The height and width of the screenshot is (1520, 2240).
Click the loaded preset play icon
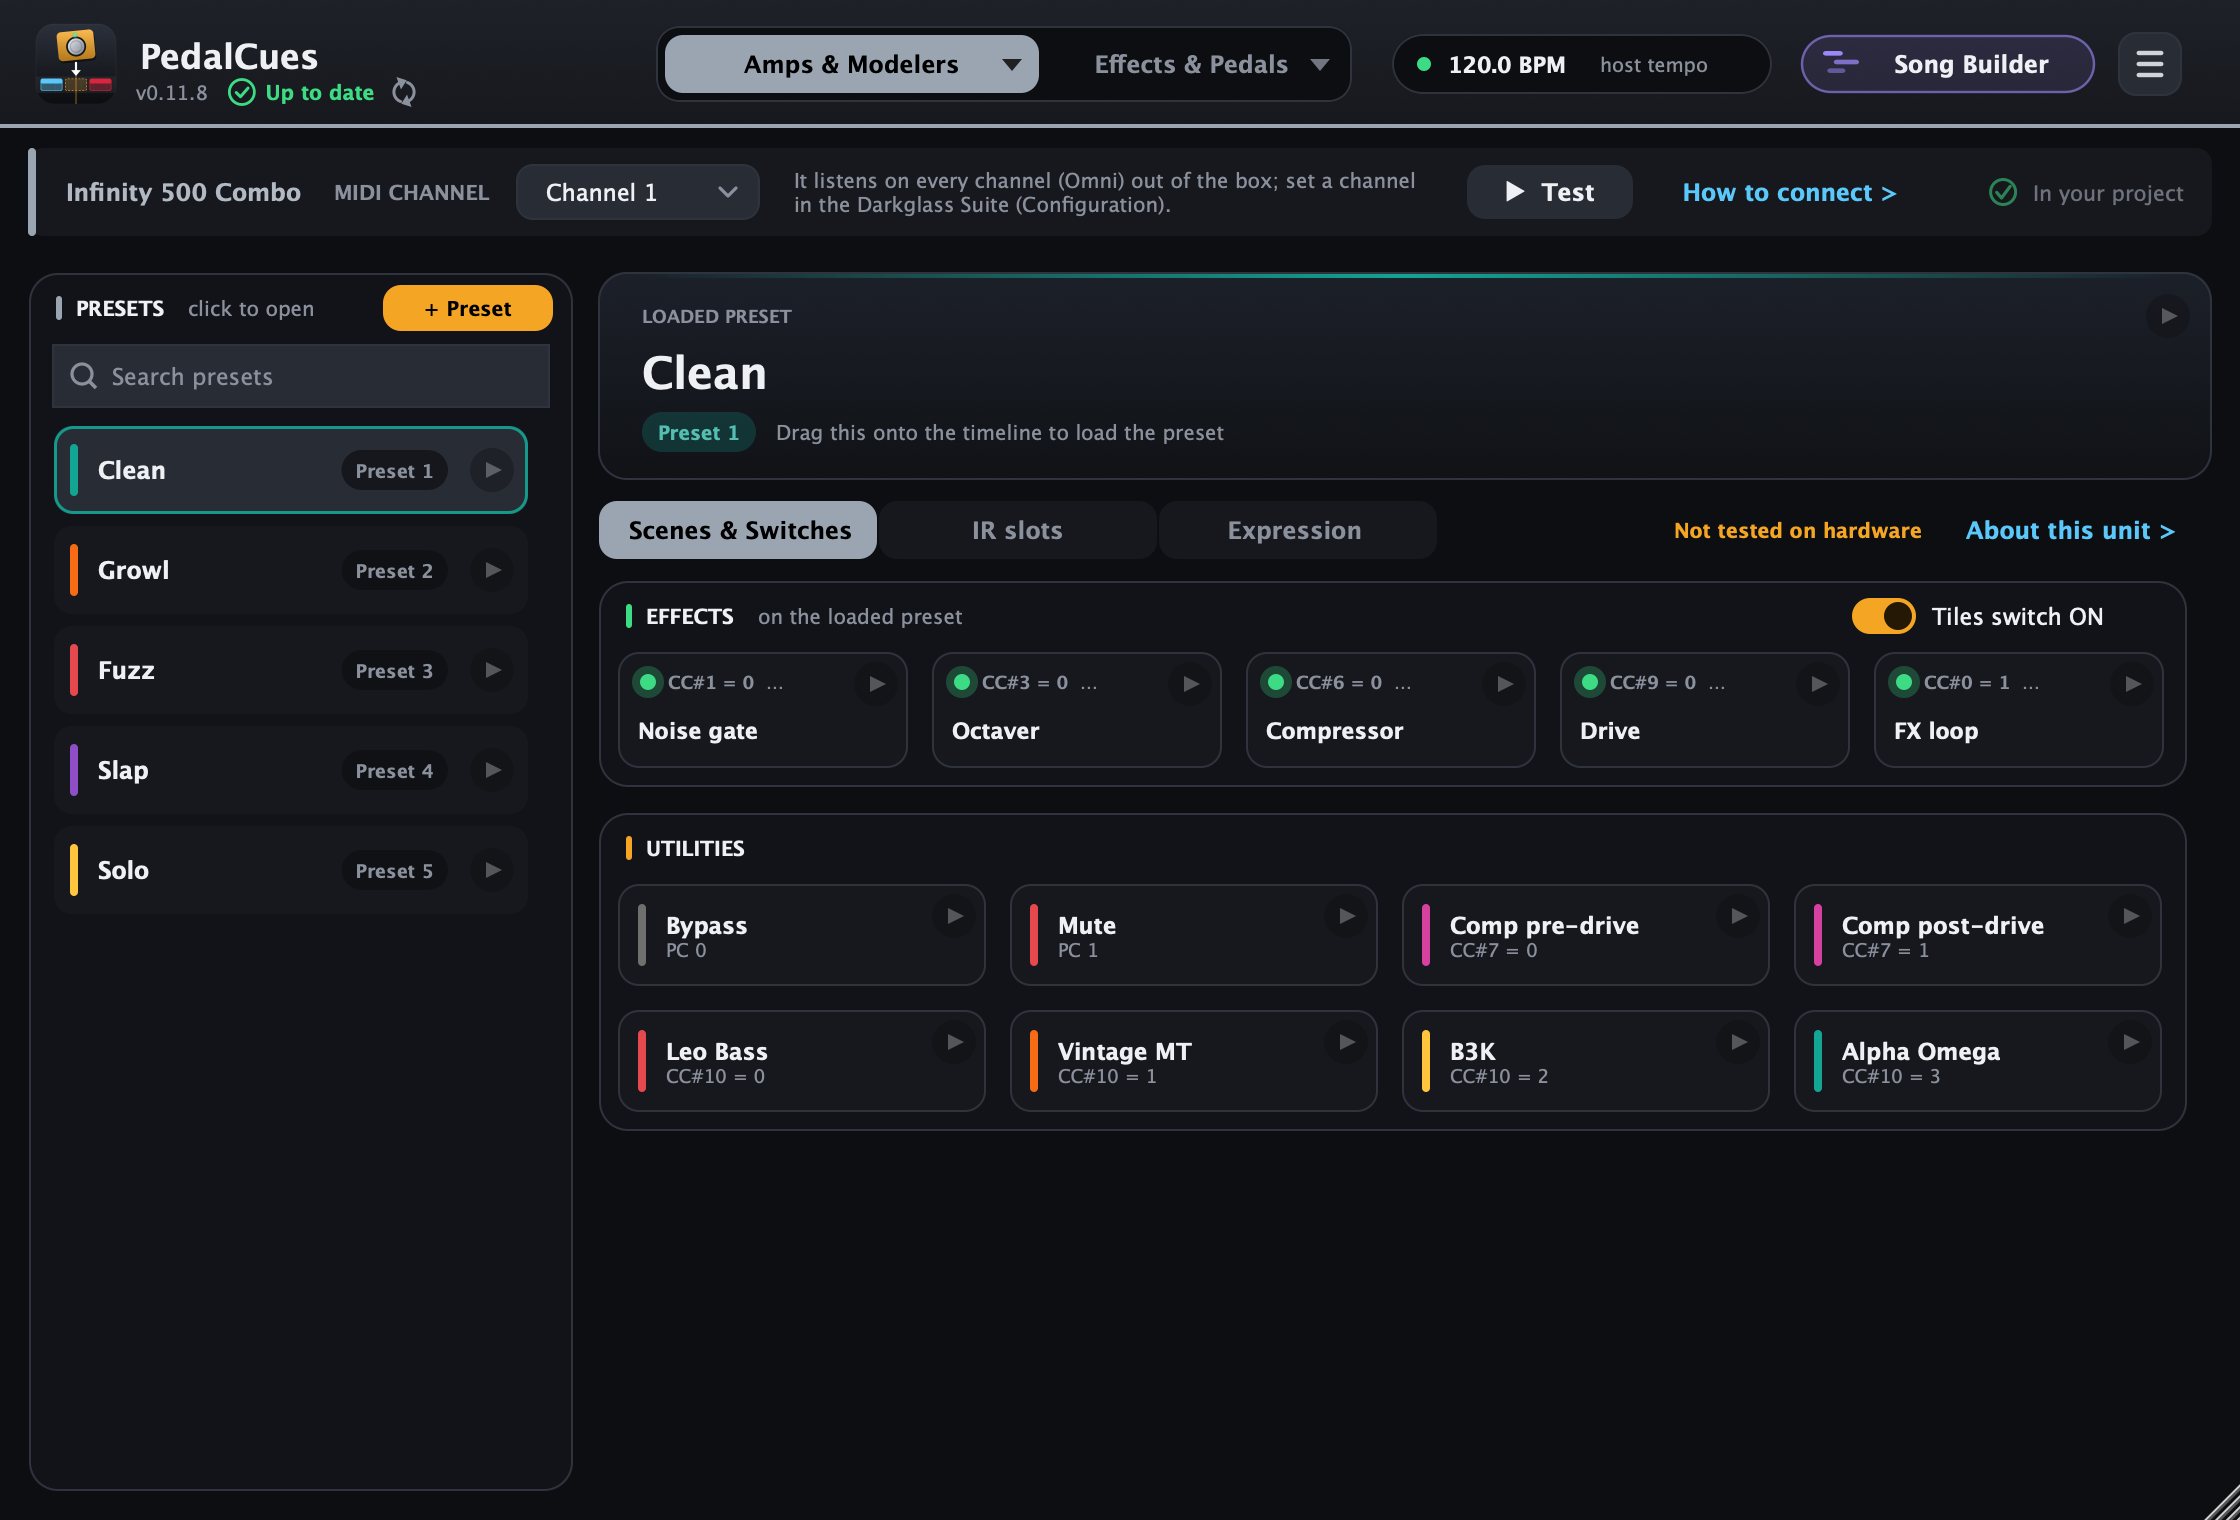point(2168,316)
